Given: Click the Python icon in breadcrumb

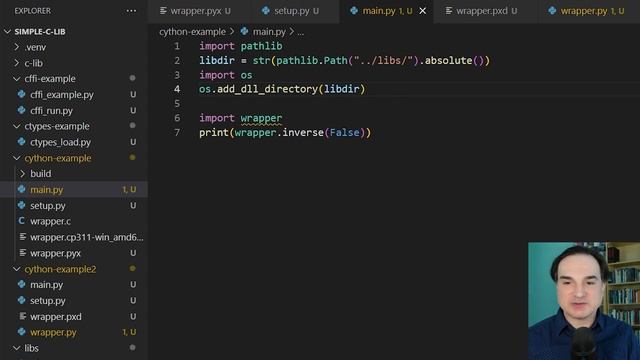Looking at the screenshot, I should tap(244, 31).
